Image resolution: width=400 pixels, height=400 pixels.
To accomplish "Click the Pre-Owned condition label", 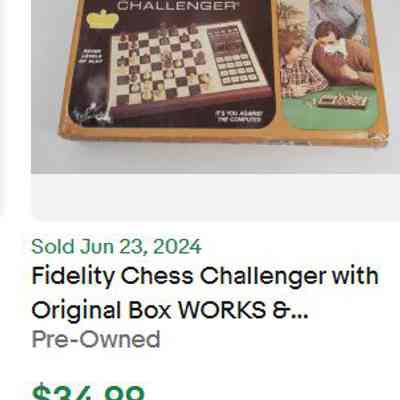I will [x=96, y=339].
